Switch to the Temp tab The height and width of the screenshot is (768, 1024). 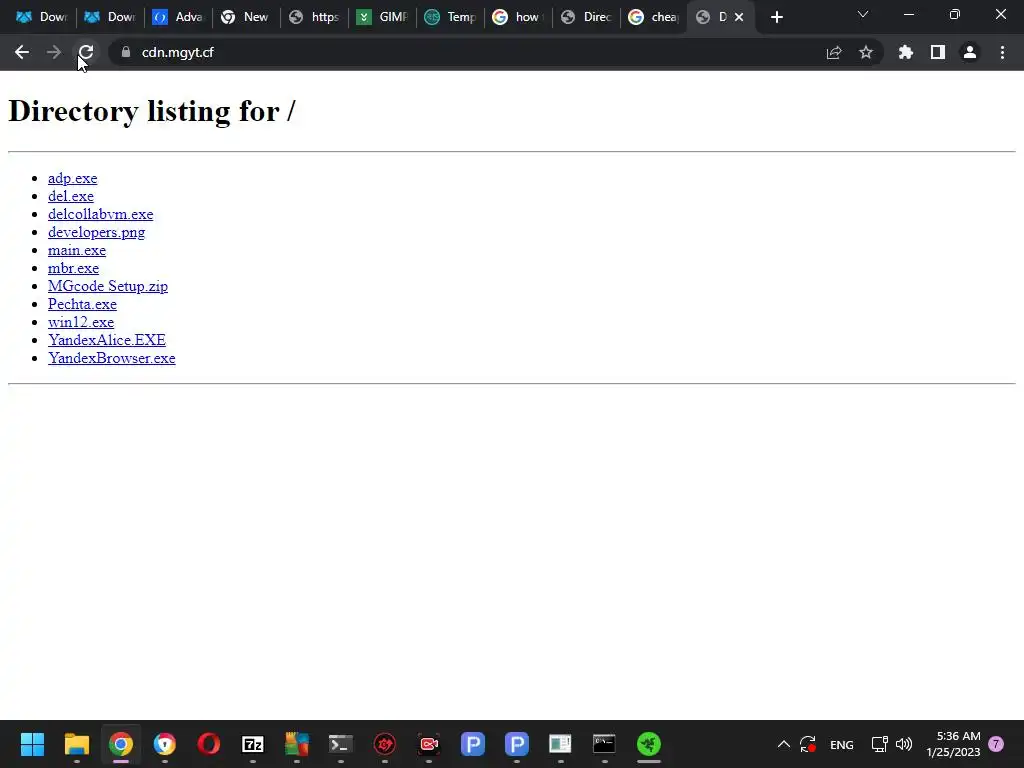click(x=450, y=17)
